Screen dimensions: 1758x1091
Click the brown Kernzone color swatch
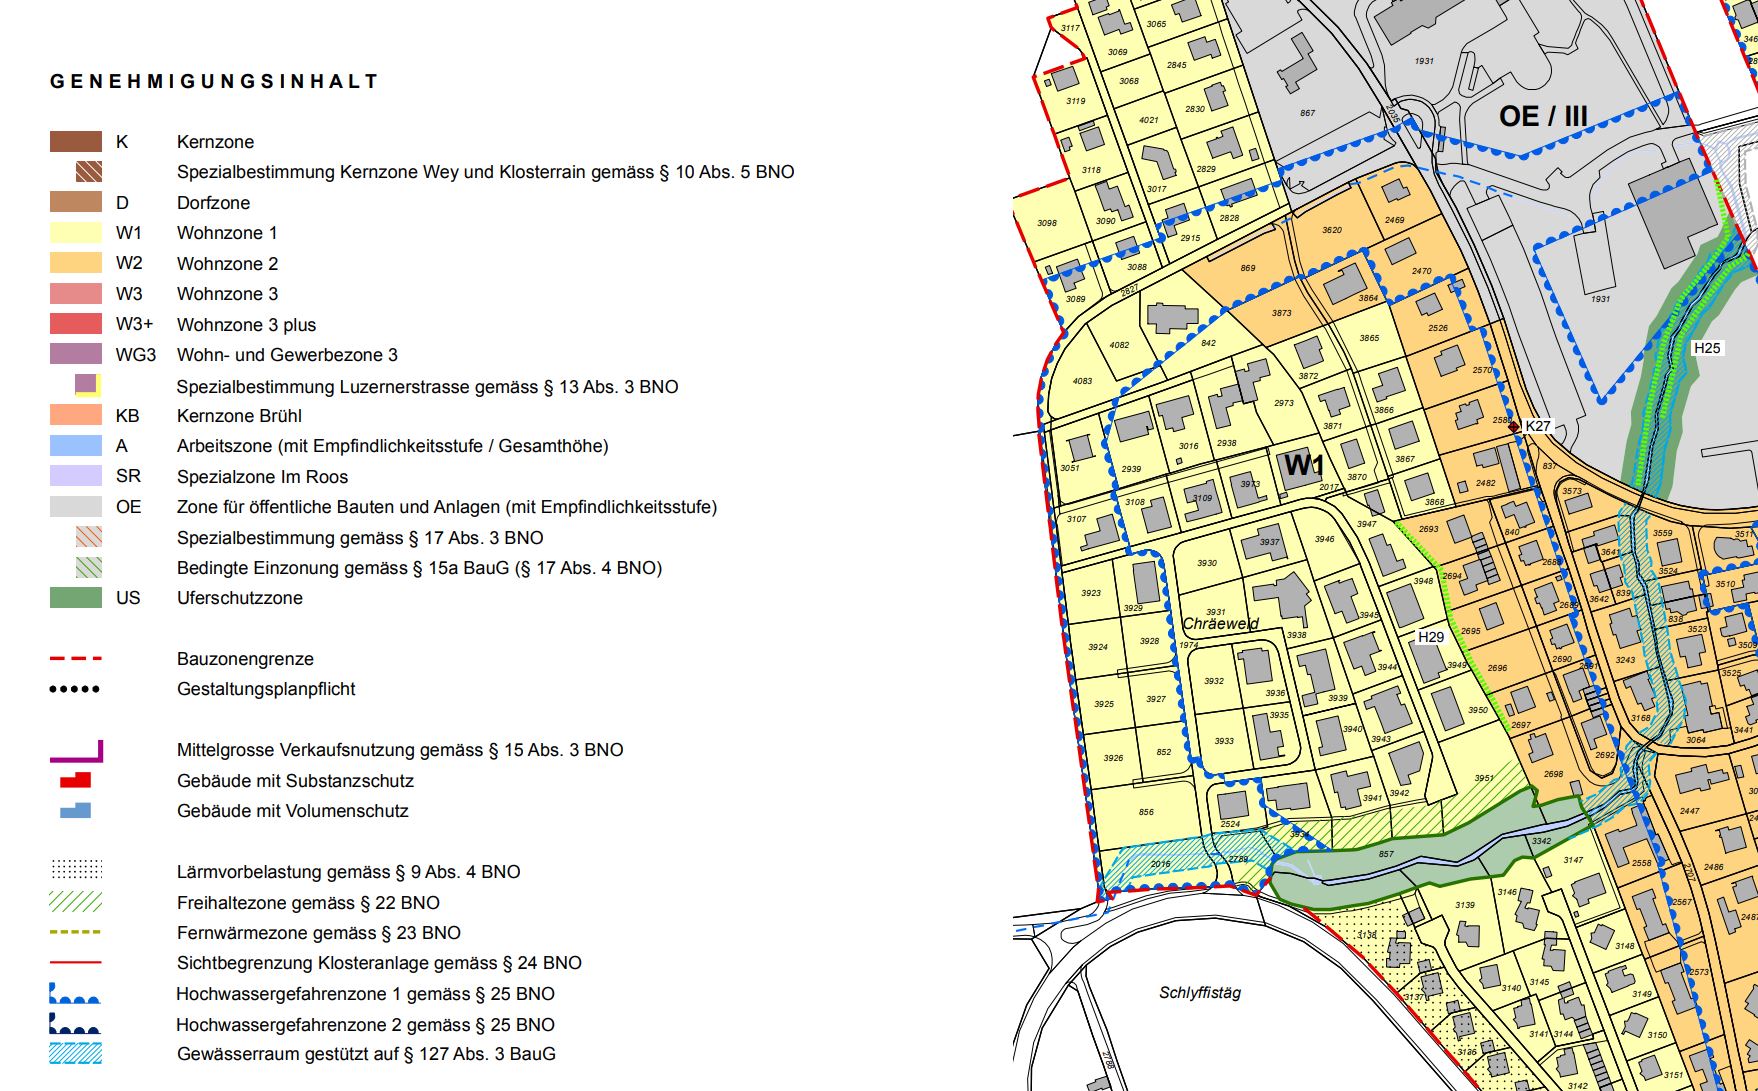pyautogui.click(x=76, y=141)
